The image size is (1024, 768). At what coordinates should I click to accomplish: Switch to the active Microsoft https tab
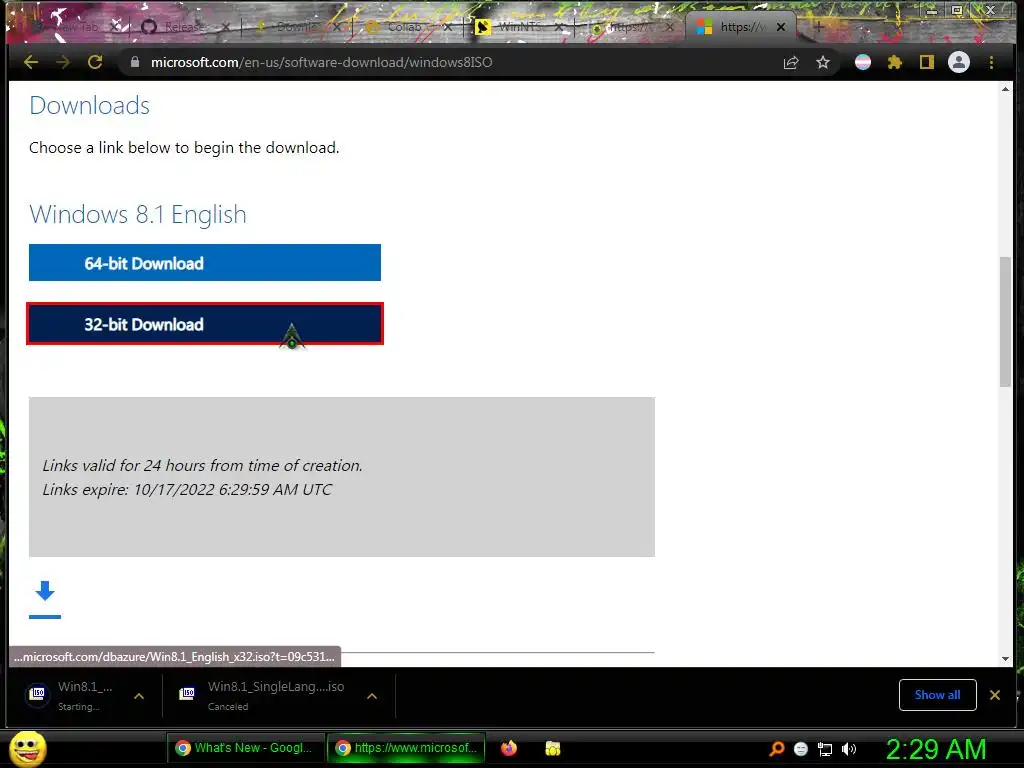click(741, 27)
